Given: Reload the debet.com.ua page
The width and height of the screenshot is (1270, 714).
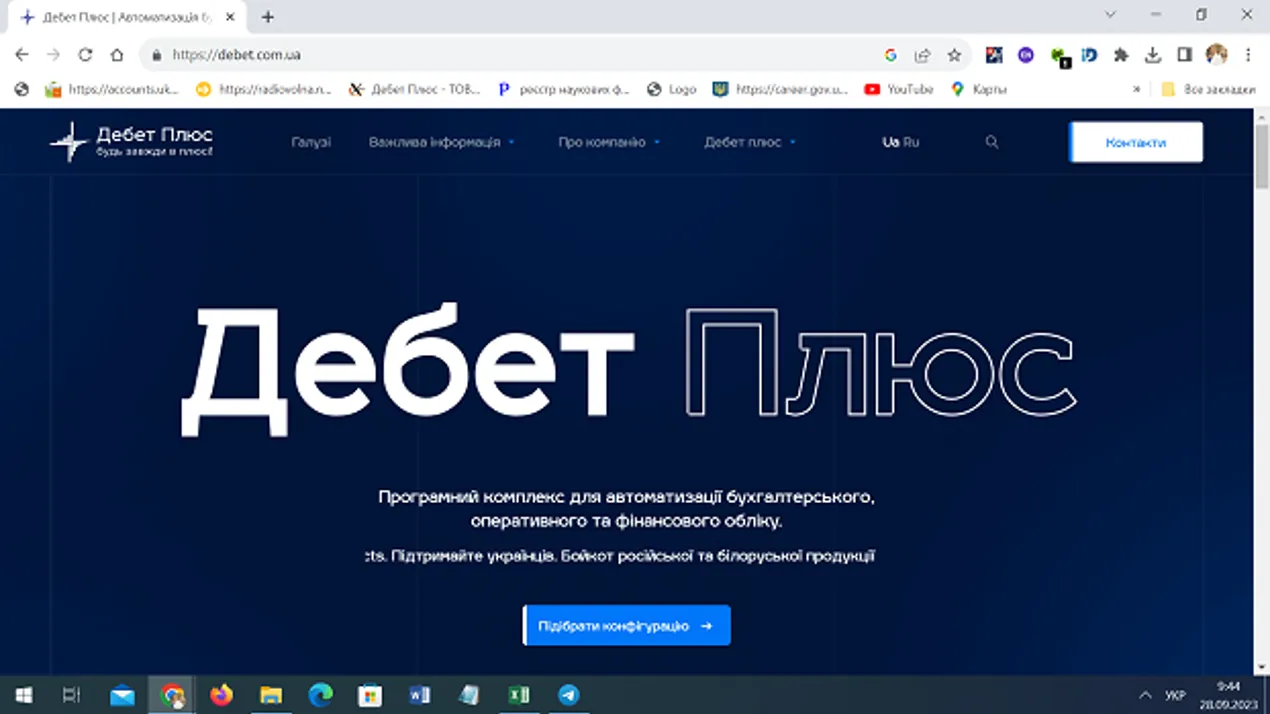Looking at the screenshot, I should [85, 55].
